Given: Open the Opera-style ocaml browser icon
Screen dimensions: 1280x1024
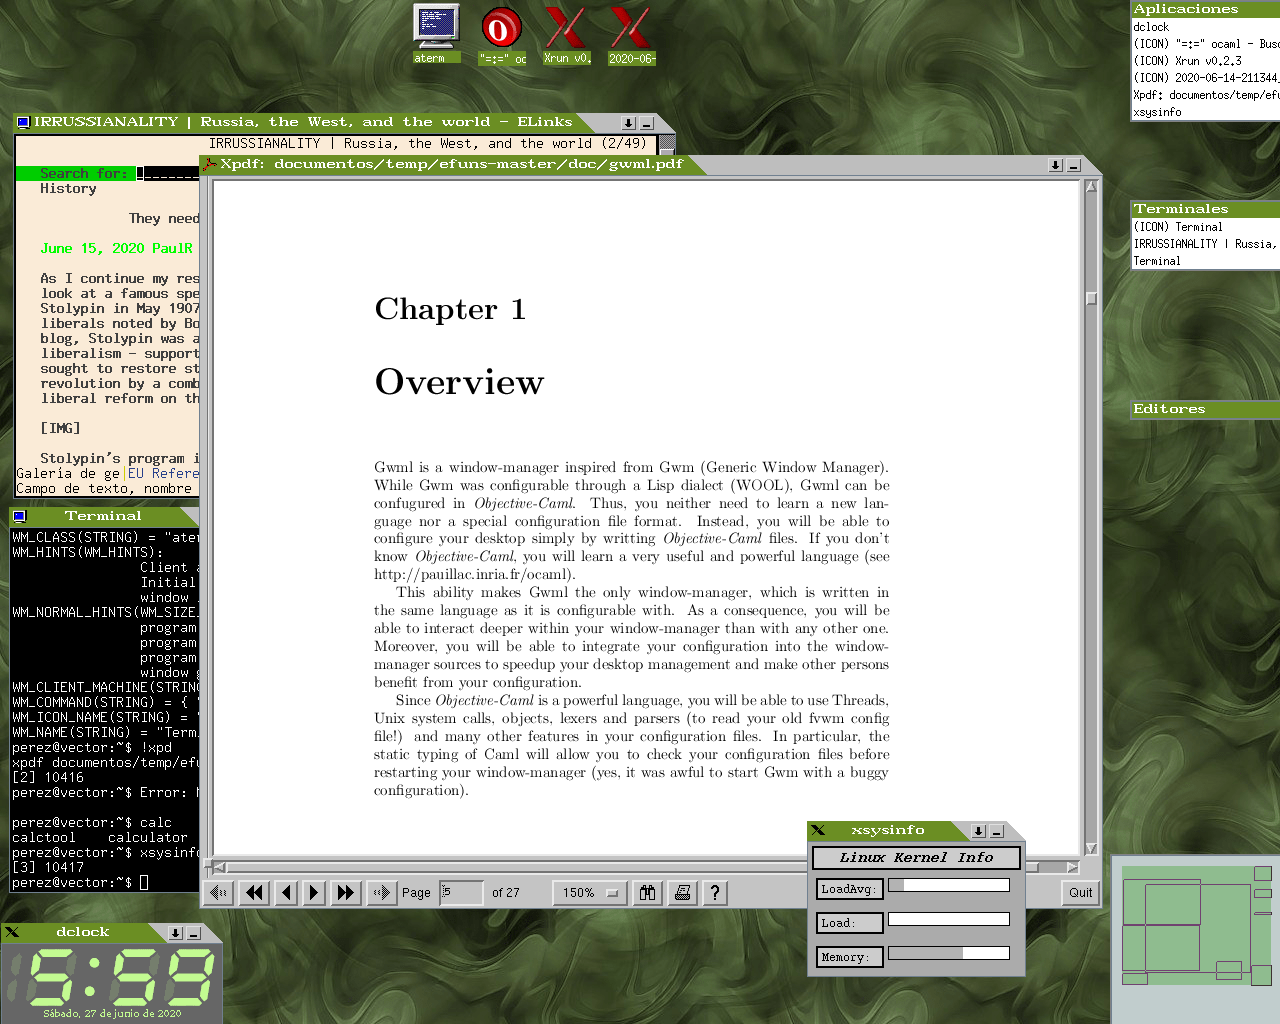Looking at the screenshot, I should click(x=501, y=32).
